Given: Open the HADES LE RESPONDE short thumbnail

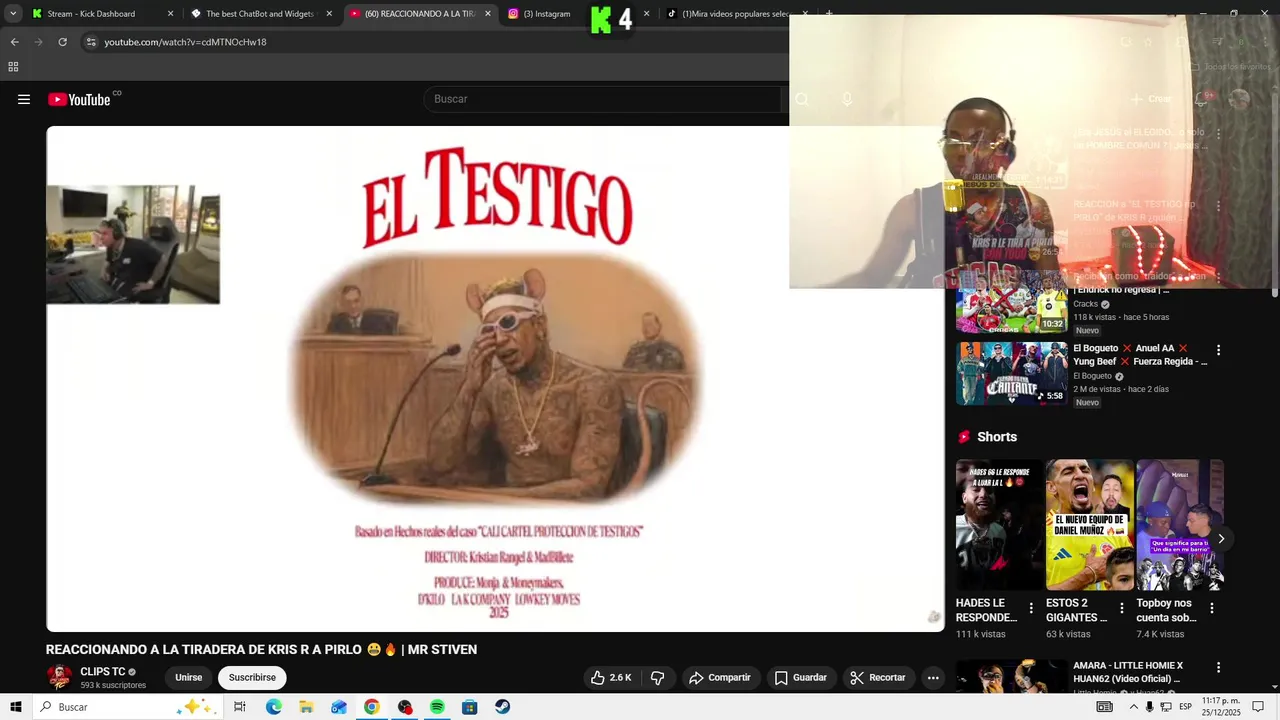Looking at the screenshot, I should (999, 525).
